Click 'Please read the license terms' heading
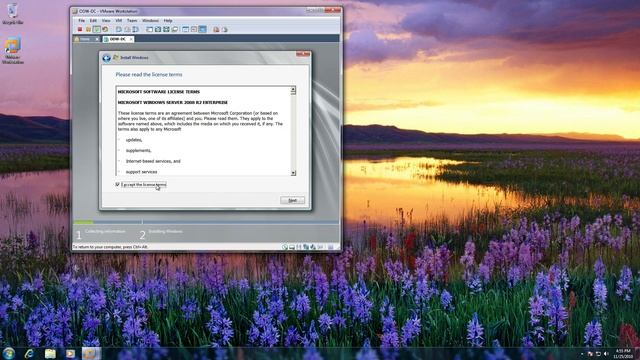 click(x=149, y=75)
